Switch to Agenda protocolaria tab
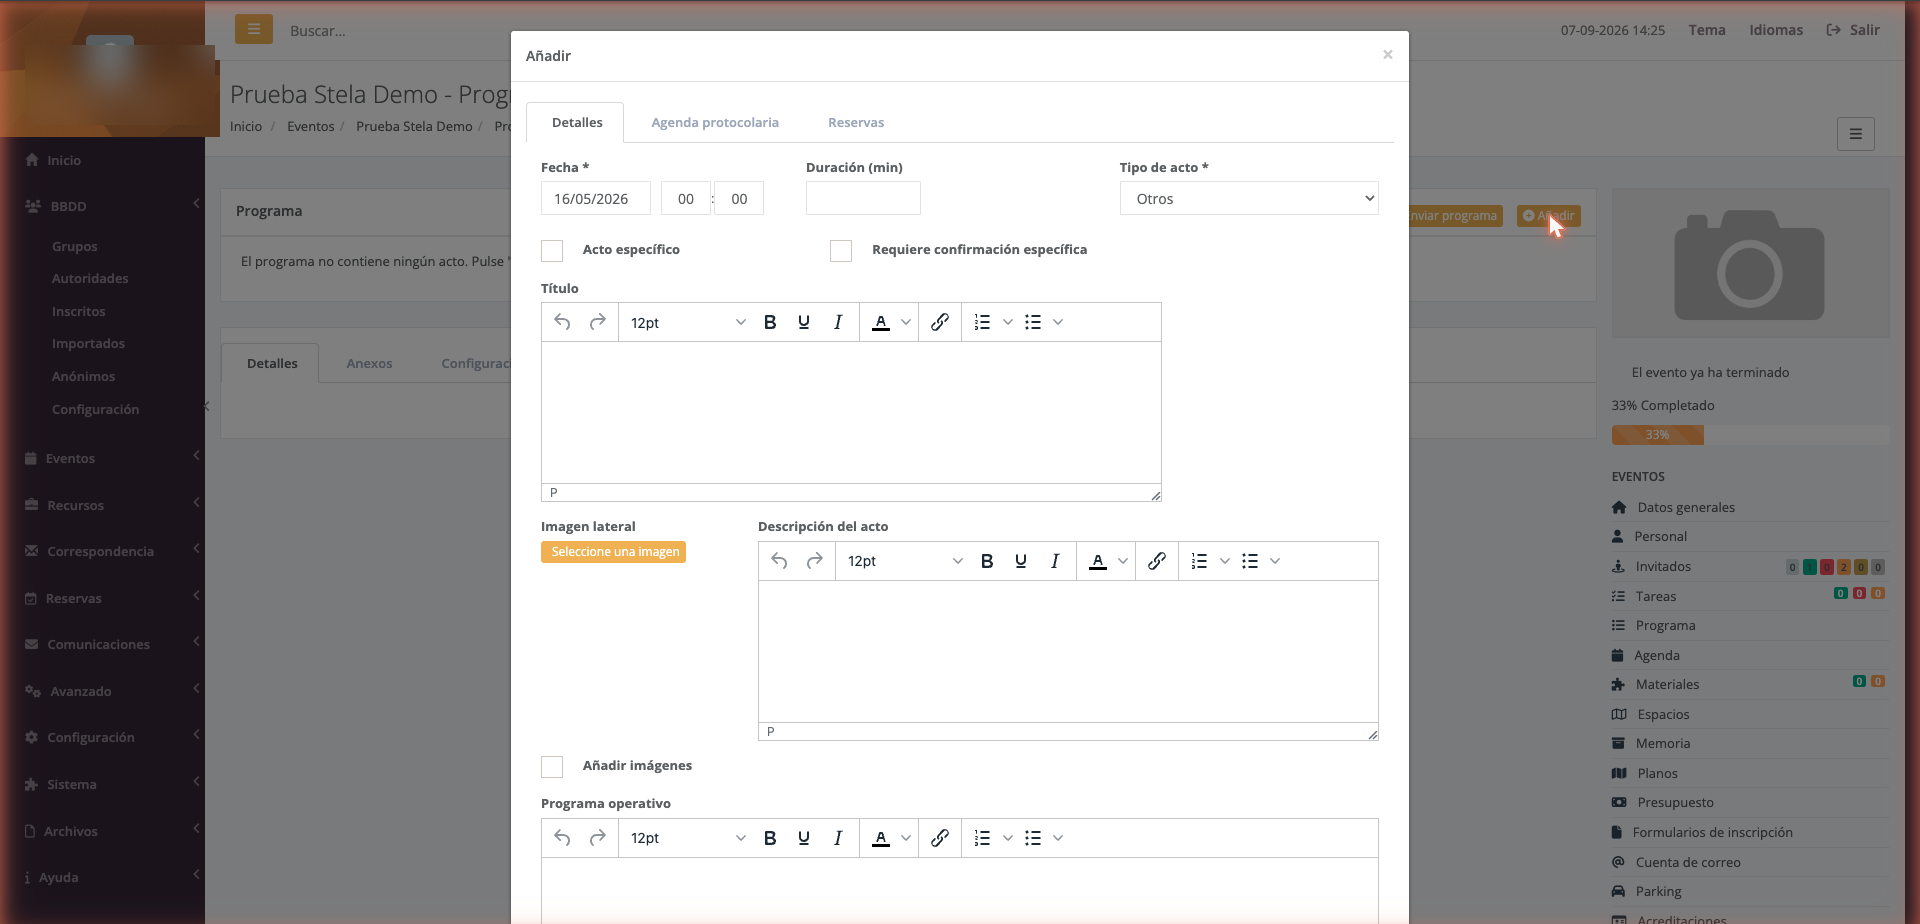 click(x=715, y=122)
